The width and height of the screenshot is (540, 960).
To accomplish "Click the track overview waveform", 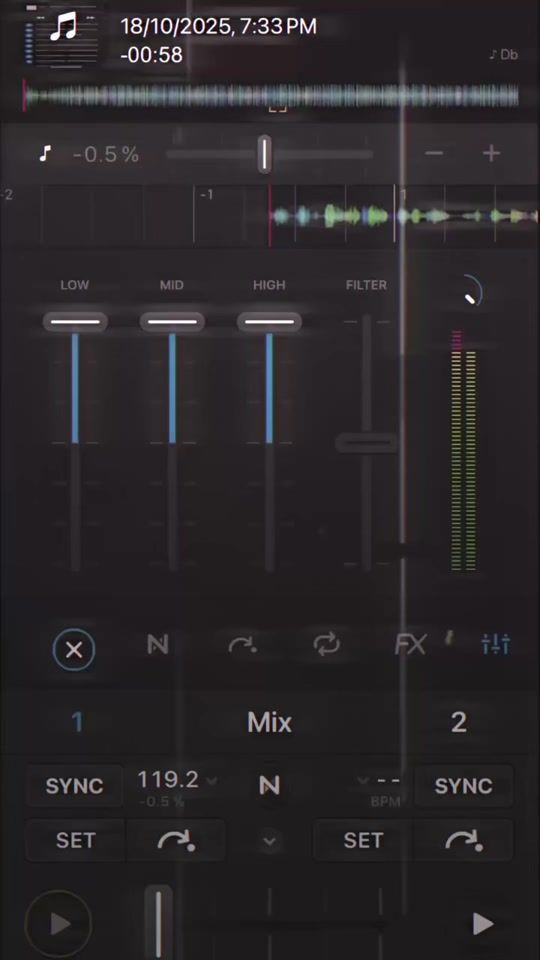I will (x=271, y=97).
